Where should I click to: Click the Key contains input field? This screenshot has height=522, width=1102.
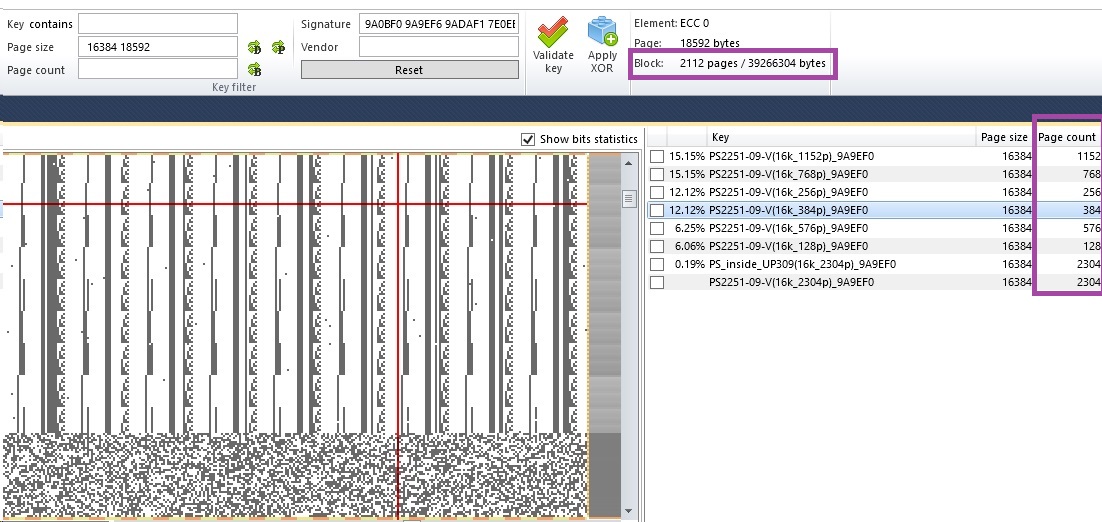[x=158, y=23]
